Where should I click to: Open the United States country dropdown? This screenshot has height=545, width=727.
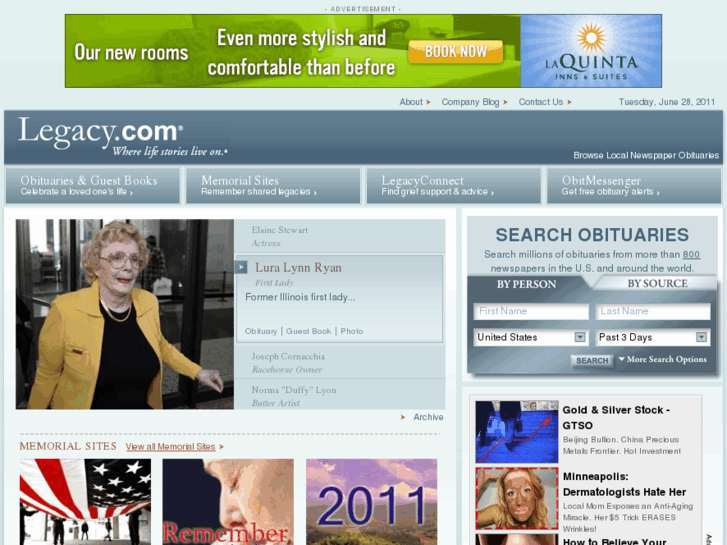(x=531, y=337)
